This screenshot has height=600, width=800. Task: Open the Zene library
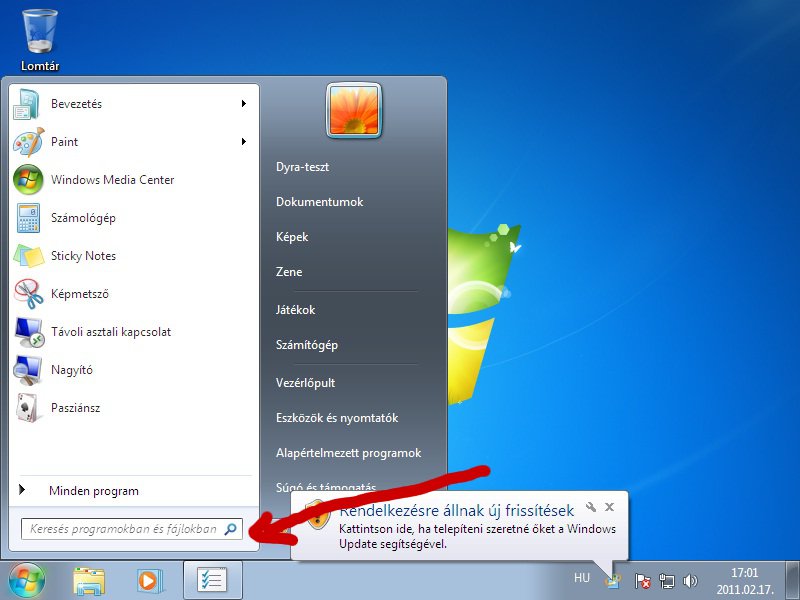tap(289, 272)
